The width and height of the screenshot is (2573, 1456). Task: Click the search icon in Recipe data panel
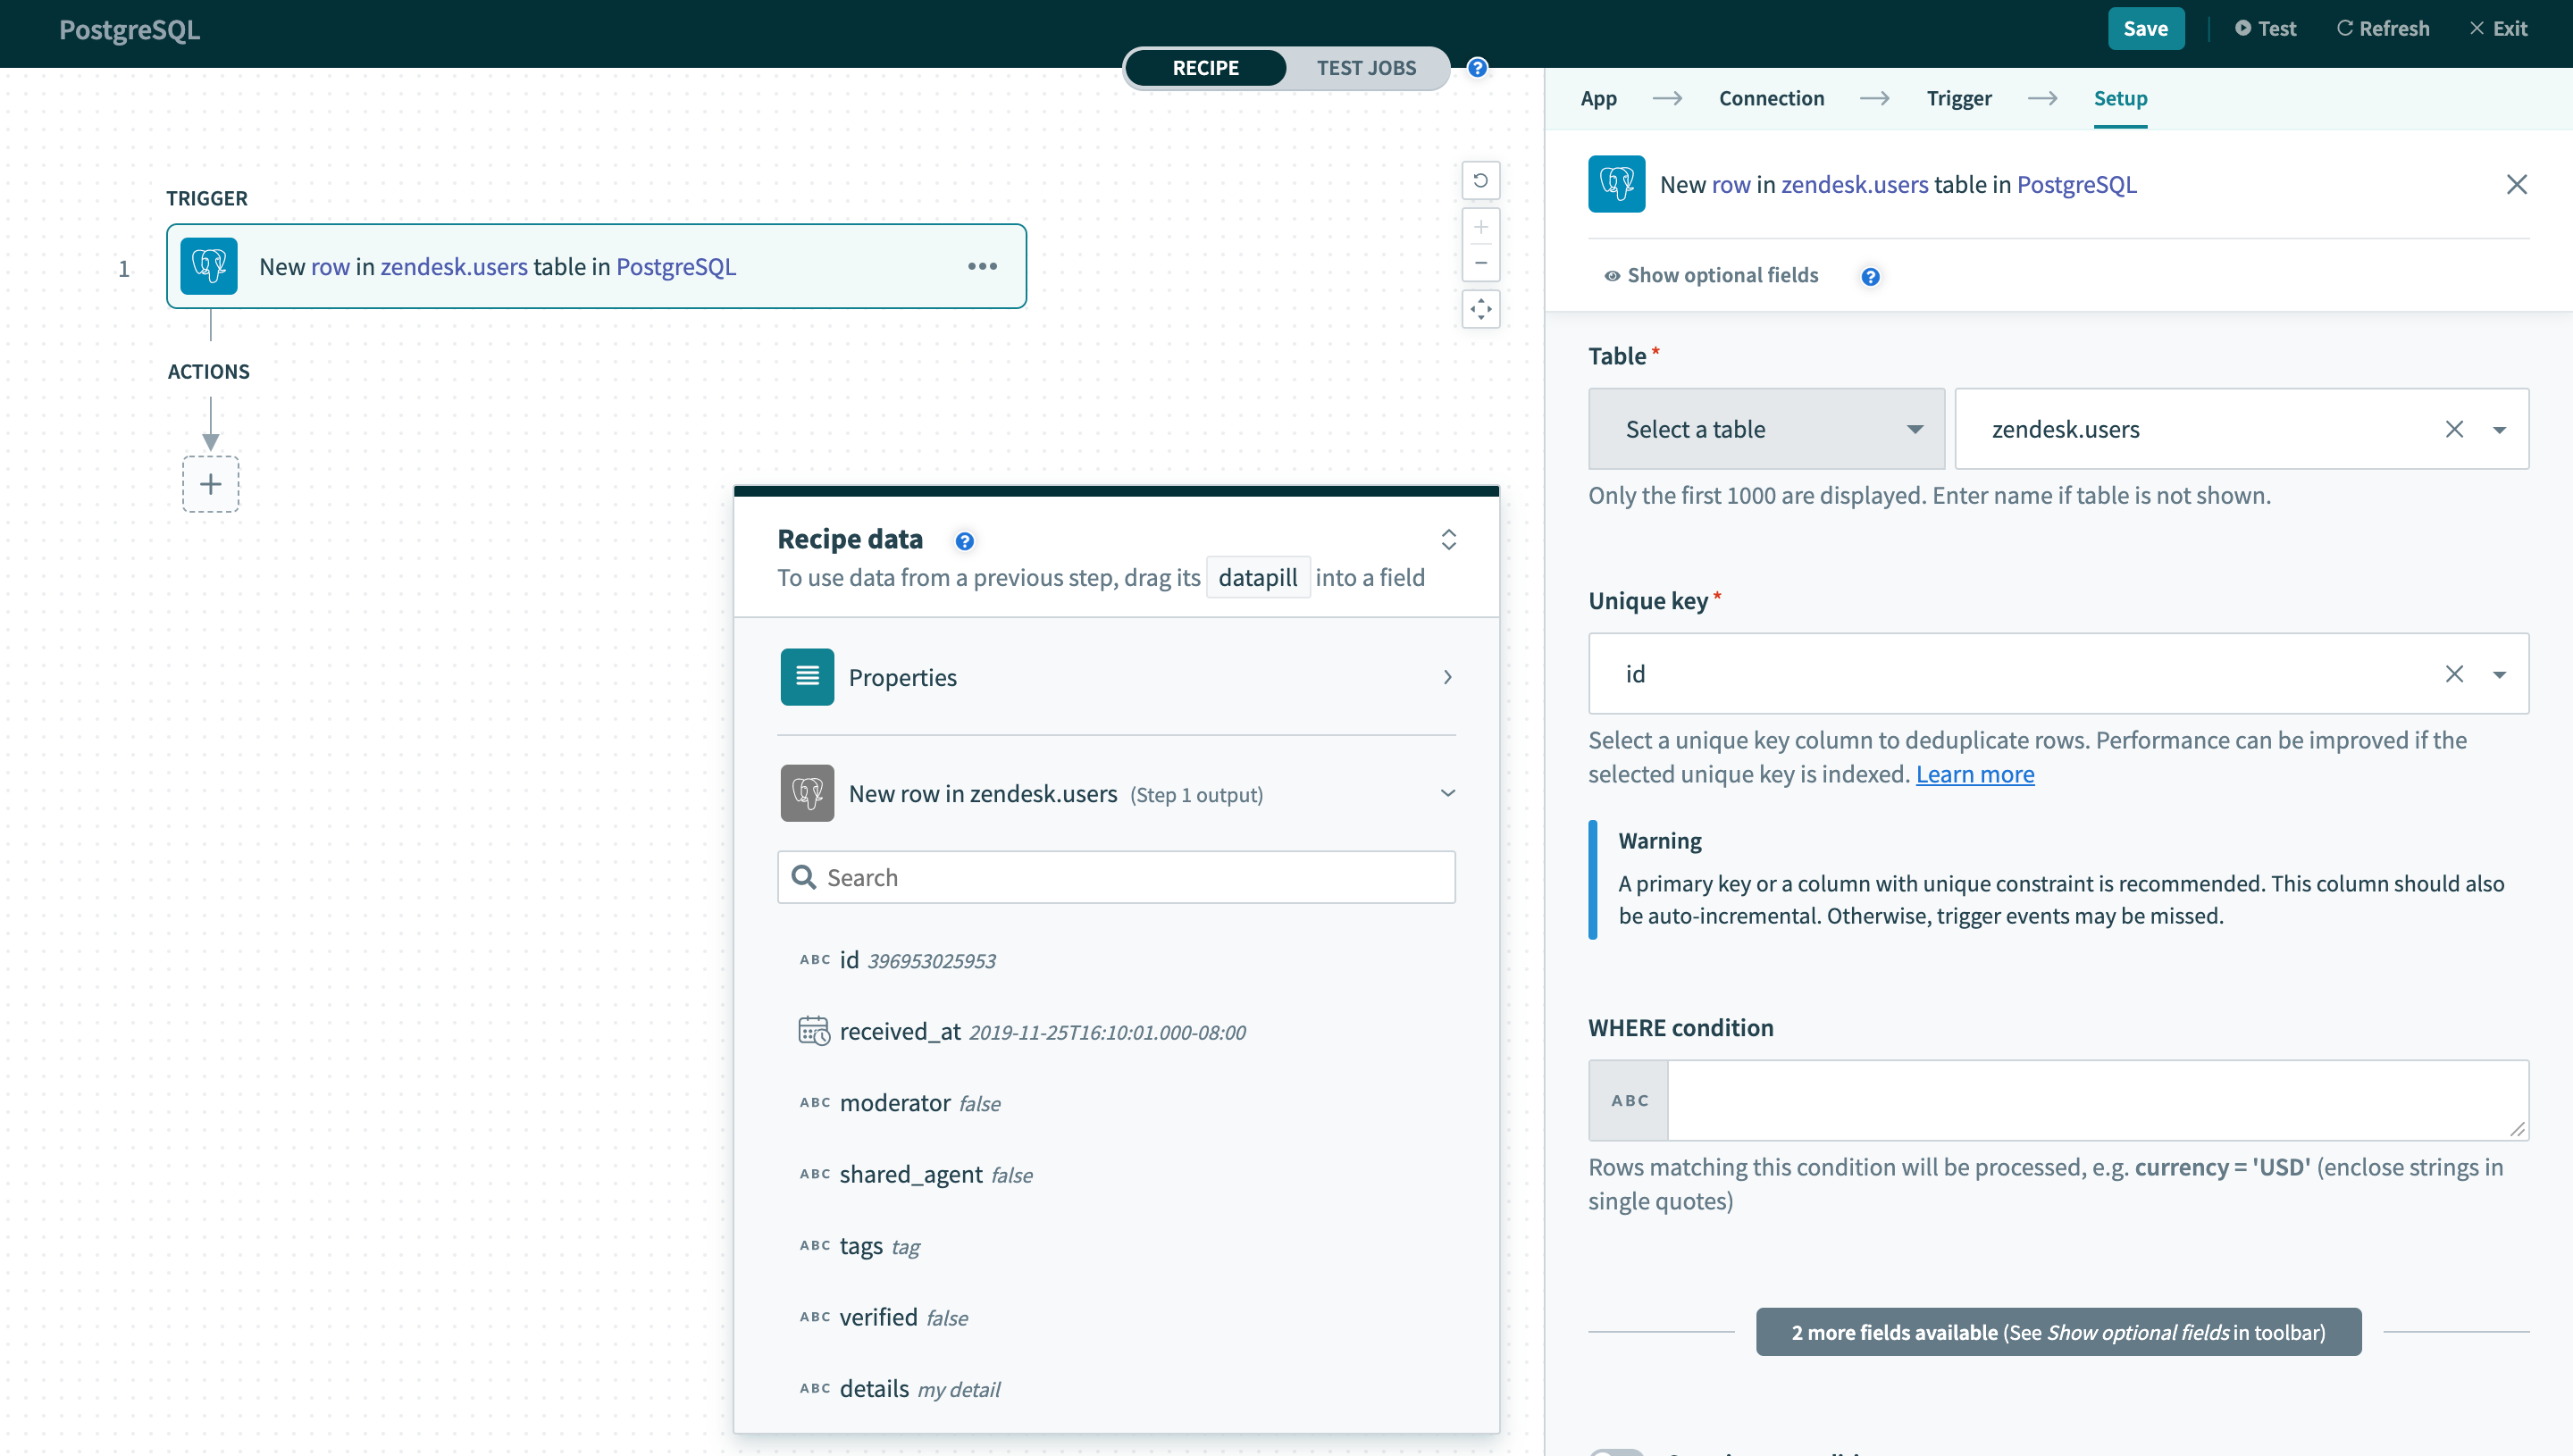point(806,876)
